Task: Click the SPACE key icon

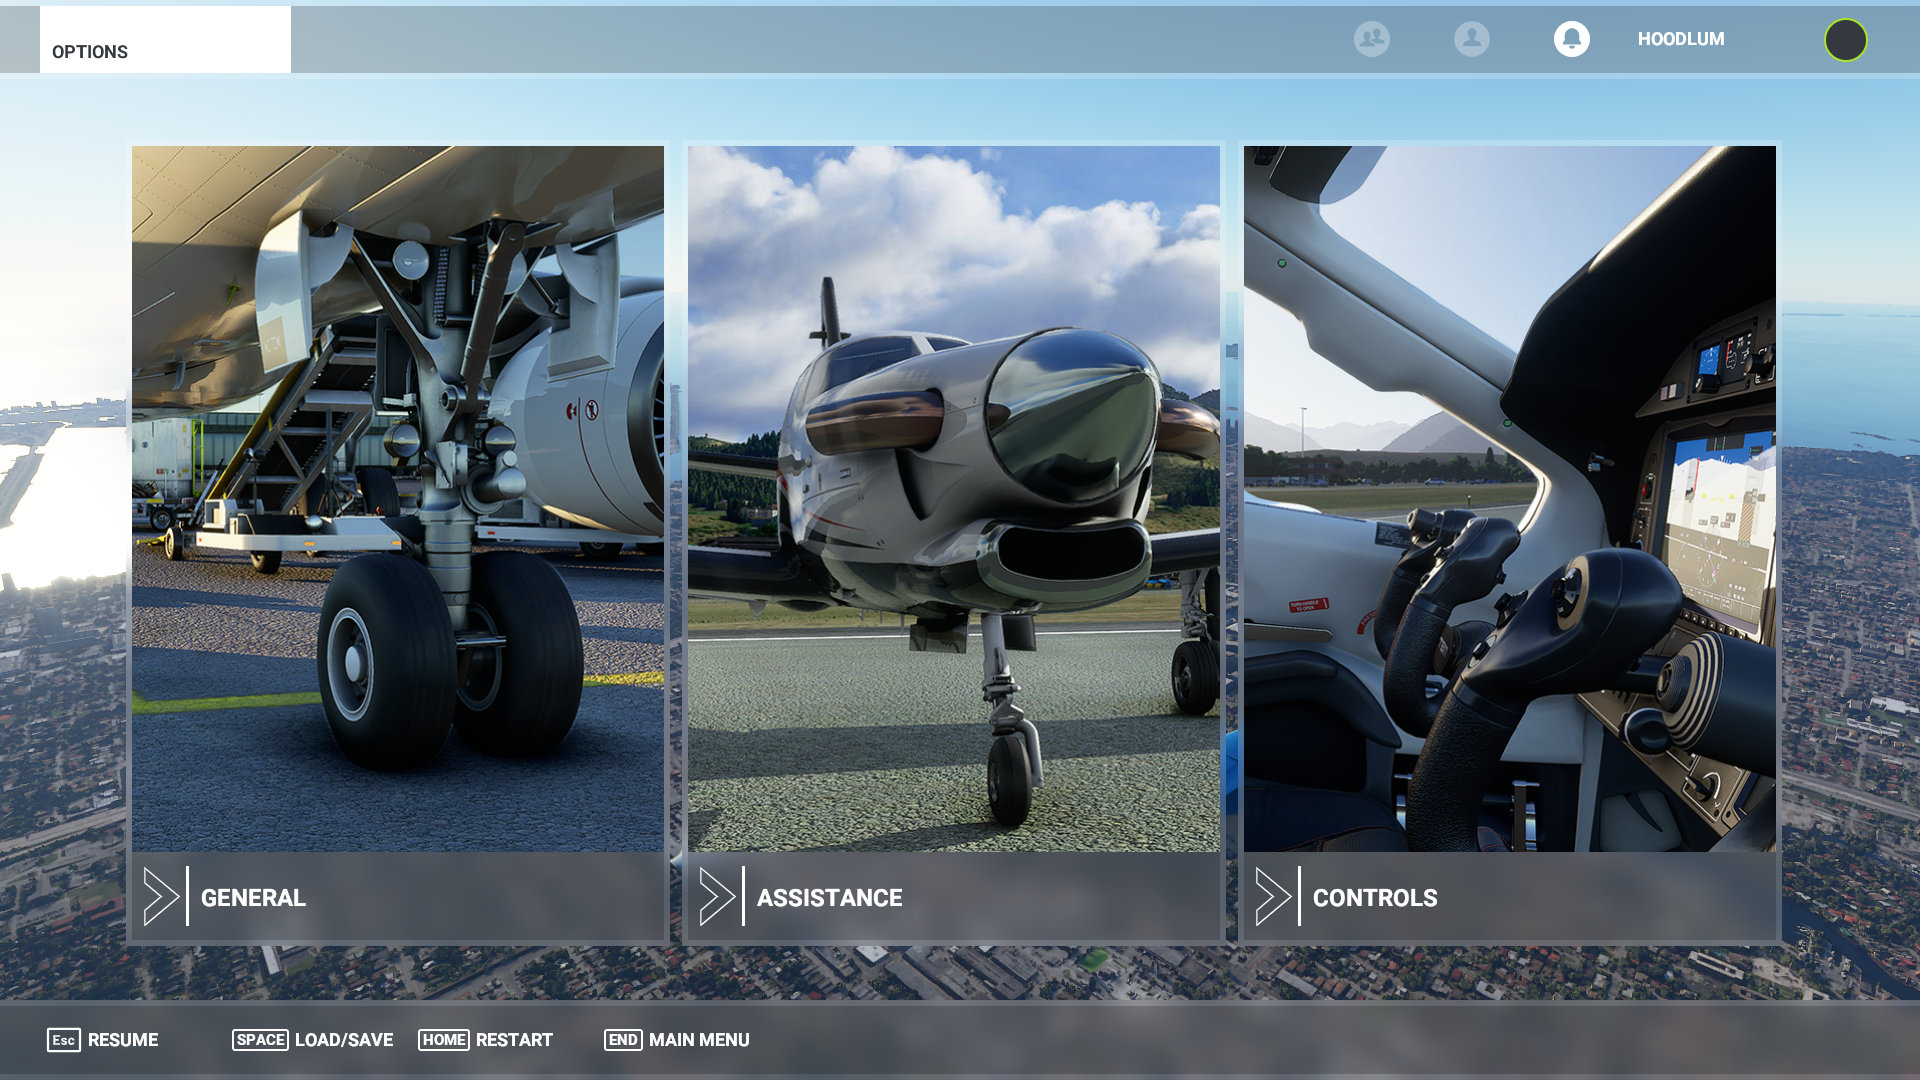Action: coord(260,1040)
